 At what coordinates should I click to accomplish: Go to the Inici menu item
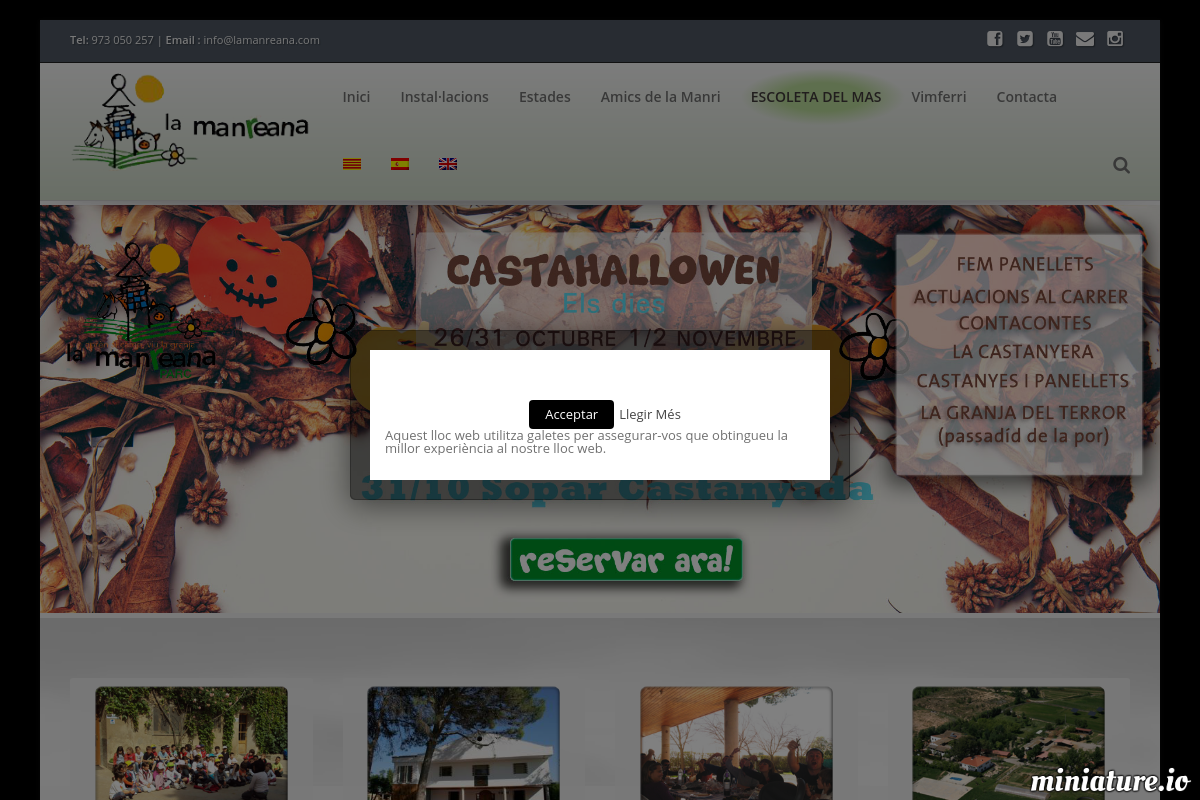356,97
